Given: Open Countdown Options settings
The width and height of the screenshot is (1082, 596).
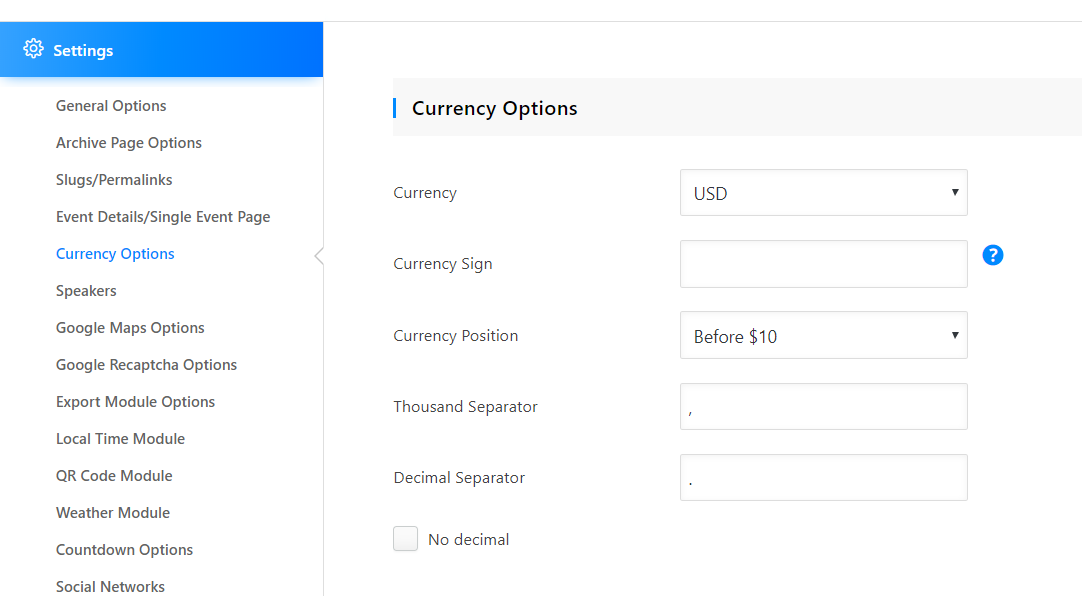Looking at the screenshot, I should (x=124, y=550).
